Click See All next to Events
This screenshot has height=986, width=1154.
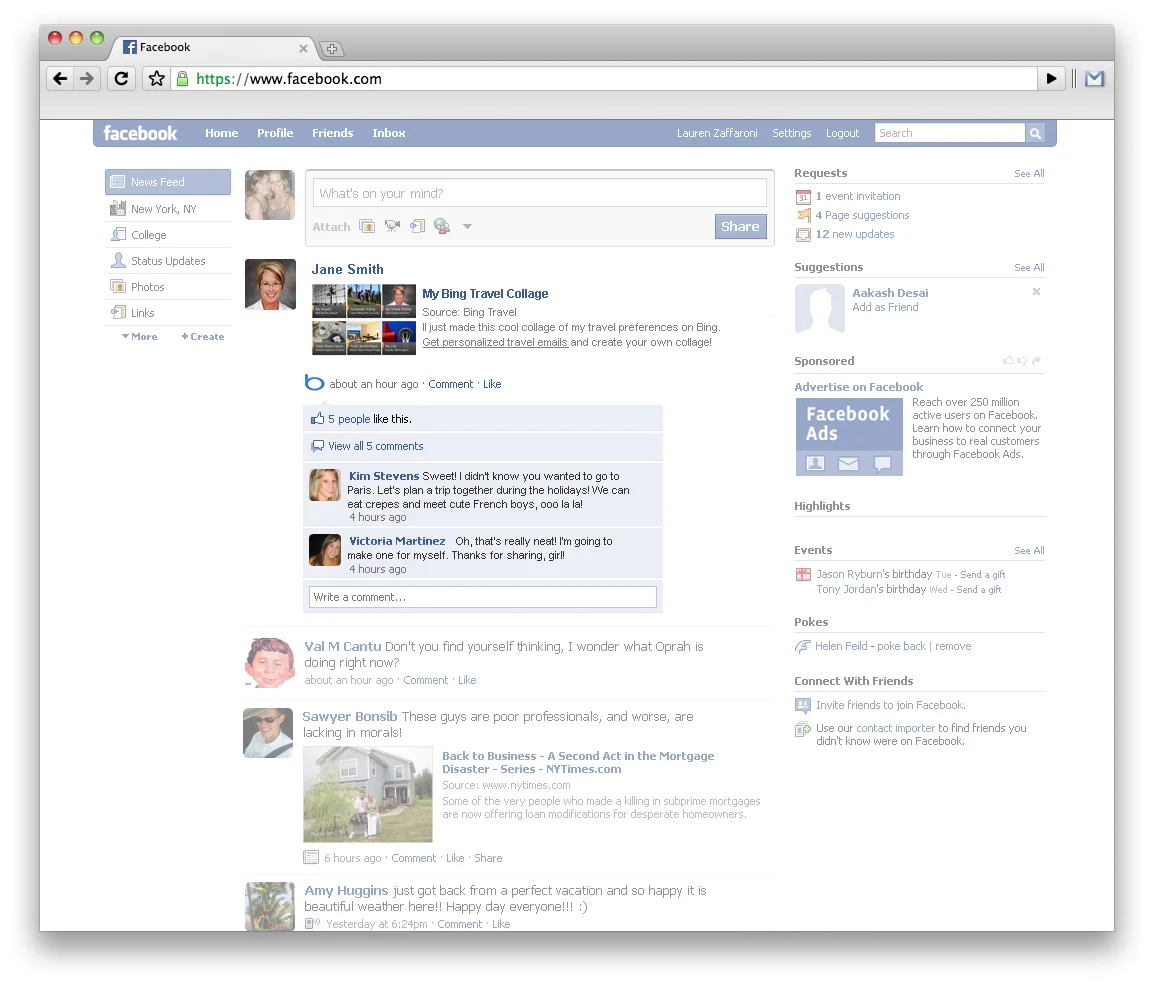click(x=1029, y=550)
